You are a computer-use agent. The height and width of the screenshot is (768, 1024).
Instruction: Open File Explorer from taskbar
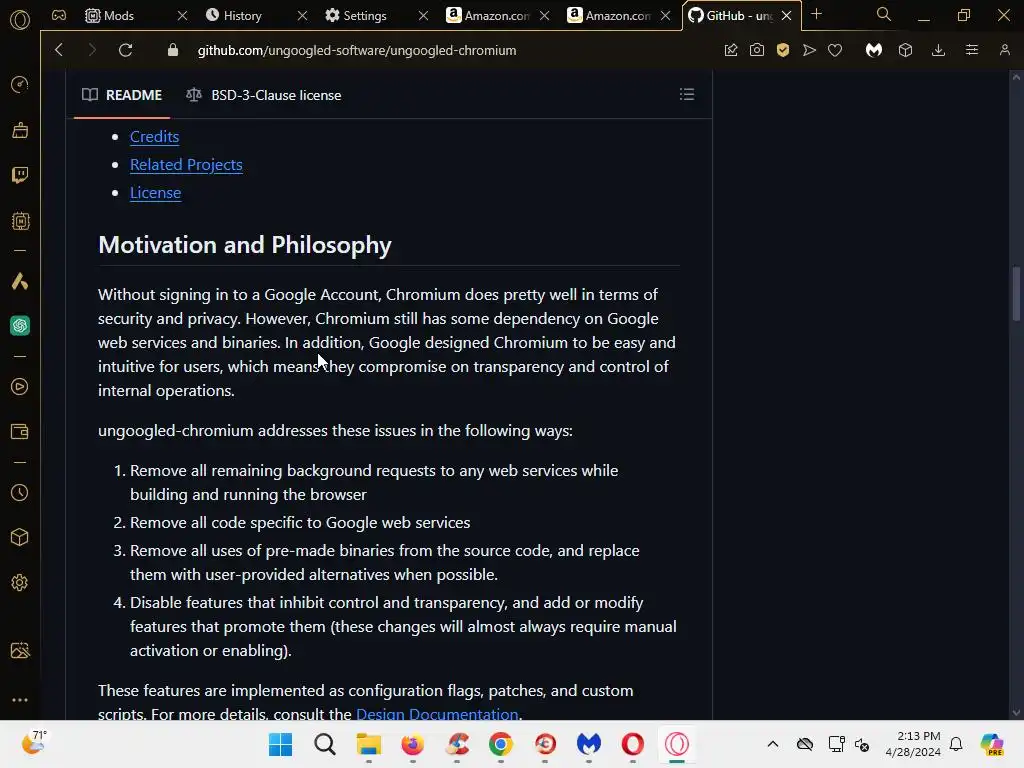[x=368, y=744]
